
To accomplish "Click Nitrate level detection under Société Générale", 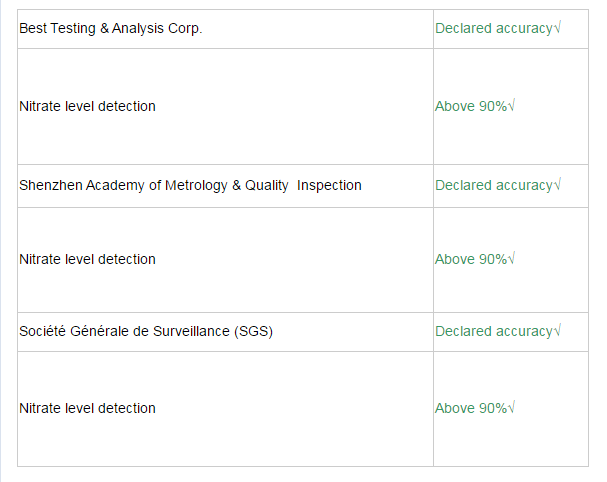I will 87,408.
